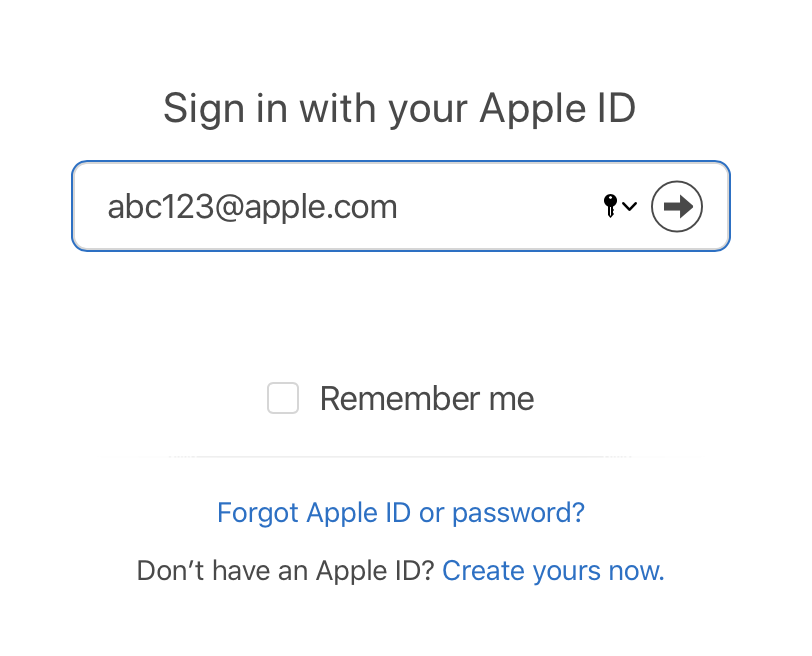Image resolution: width=812 pixels, height=656 pixels.
Task: Click the Don't have an Apple ID? text
Action: click(x=285, y=571)
